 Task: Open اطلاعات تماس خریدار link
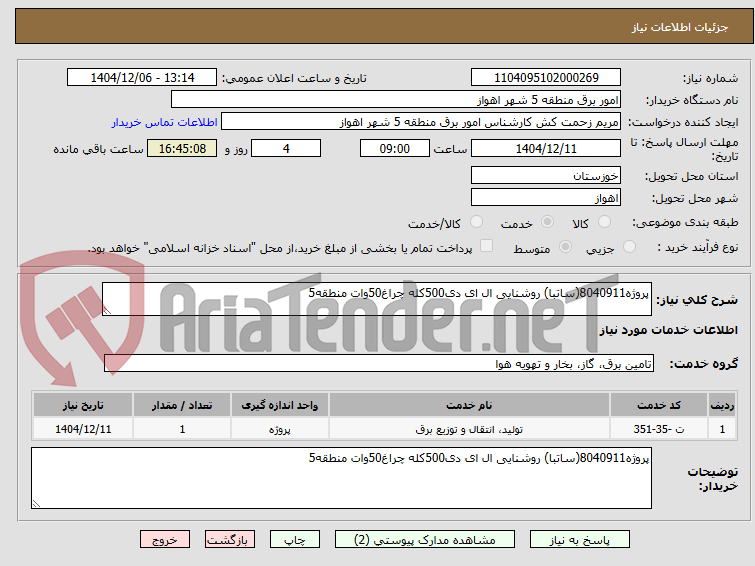(165, 122)
